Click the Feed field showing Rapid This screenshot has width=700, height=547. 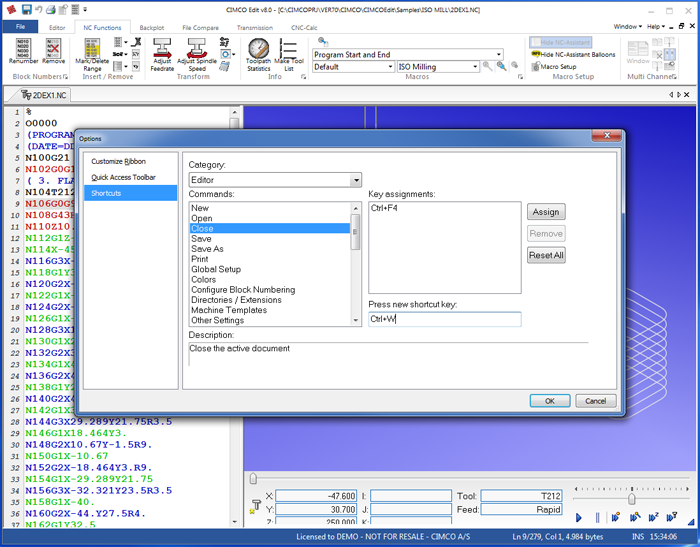point(521,509)
